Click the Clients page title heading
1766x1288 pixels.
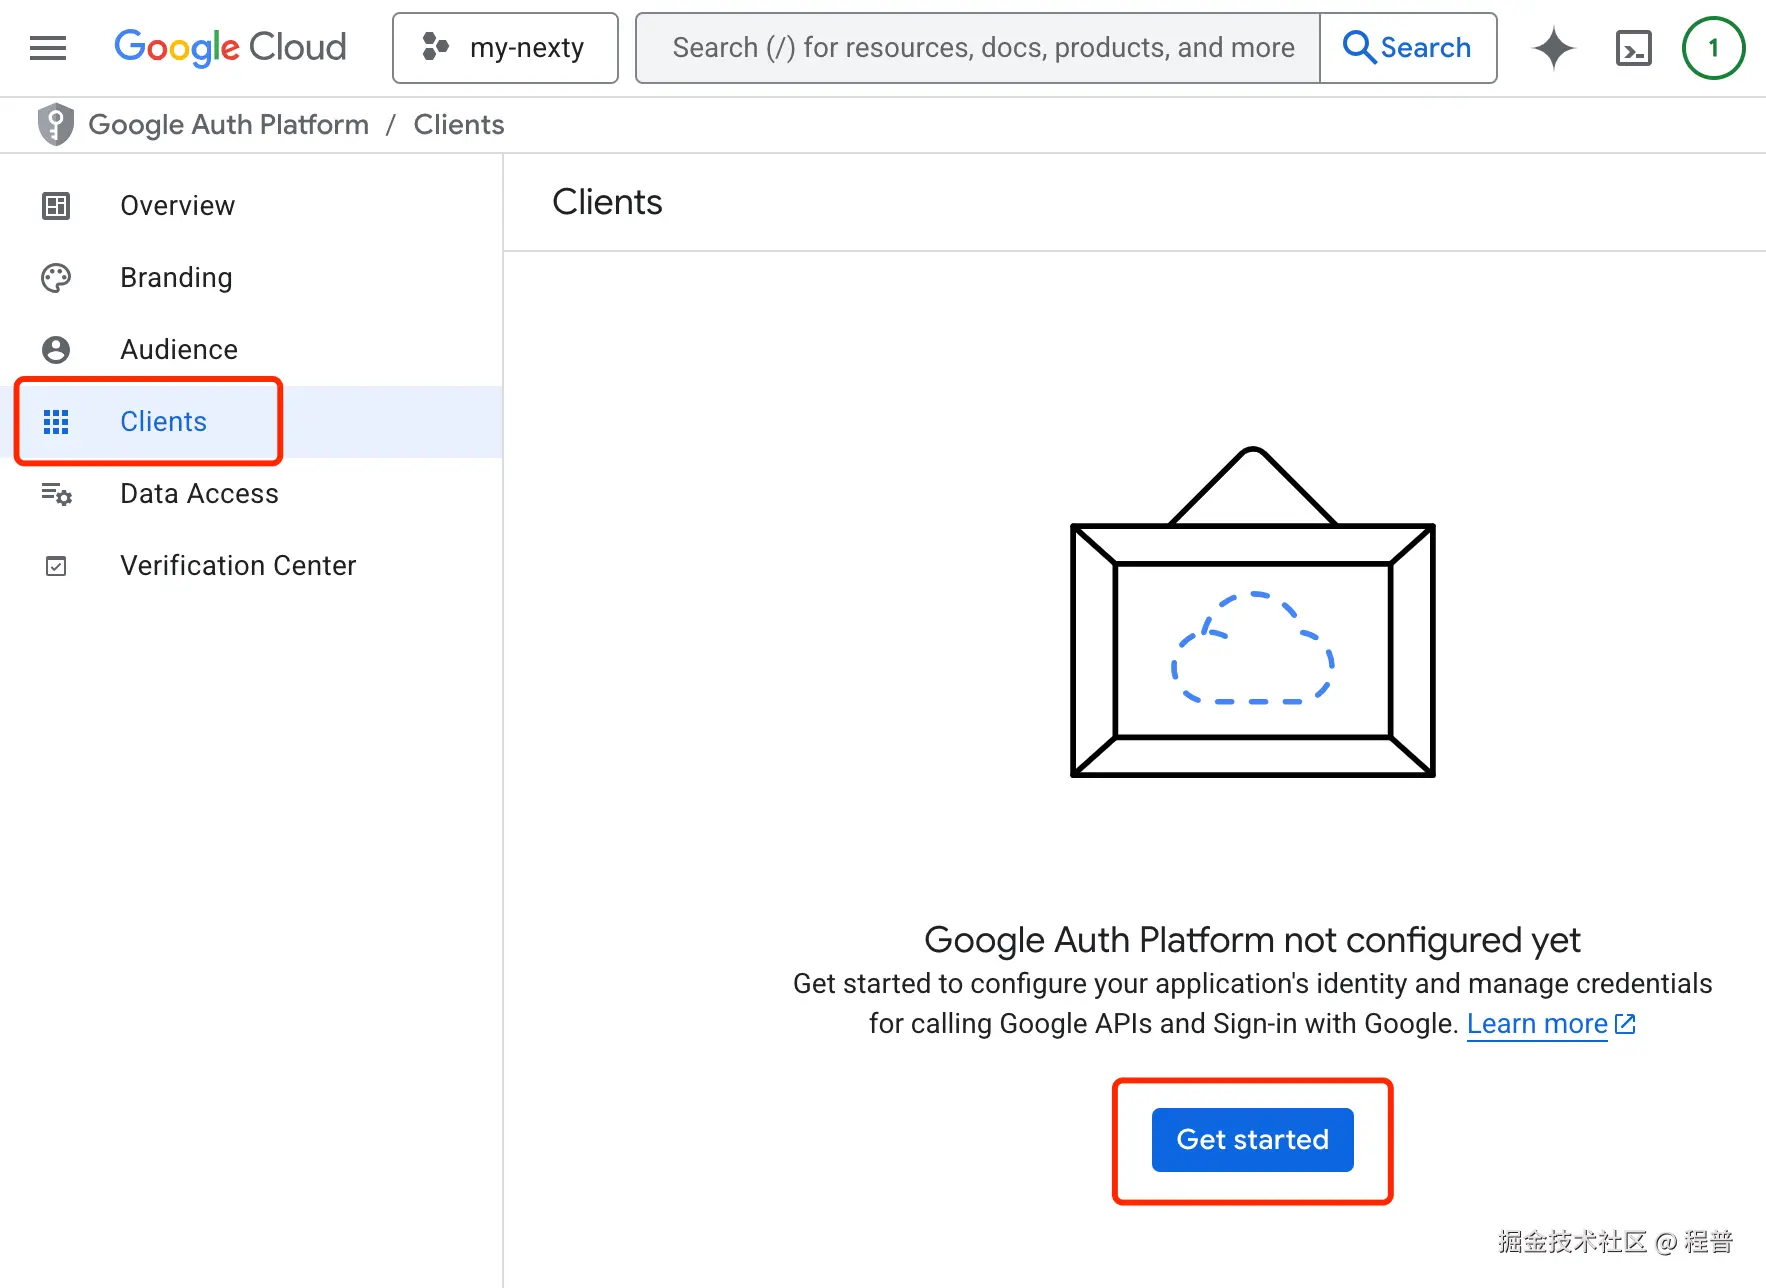click(606, 202)
